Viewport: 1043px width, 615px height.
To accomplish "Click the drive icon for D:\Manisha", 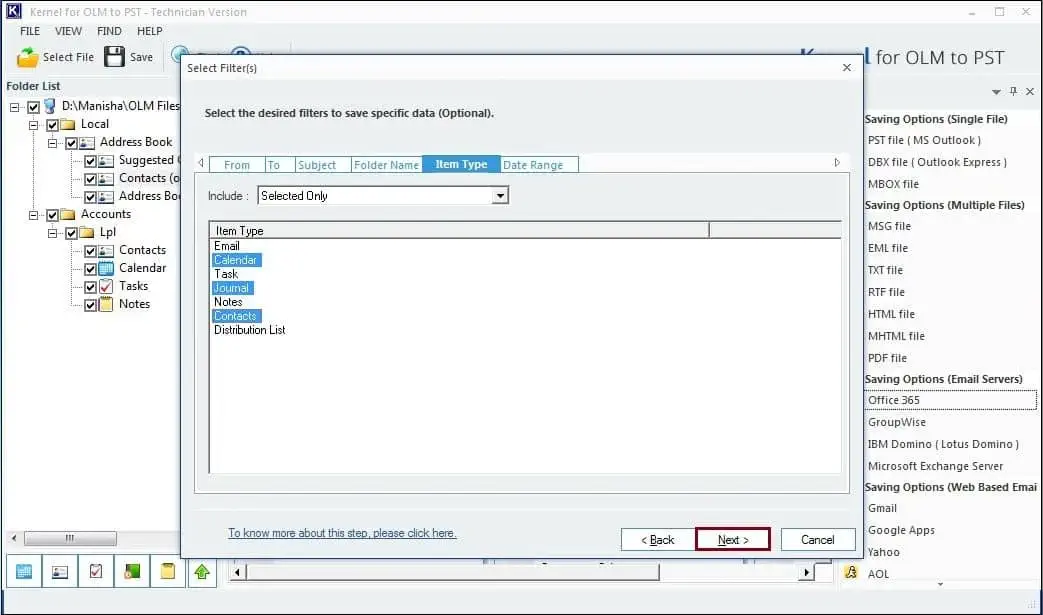I will click(50, 106).
